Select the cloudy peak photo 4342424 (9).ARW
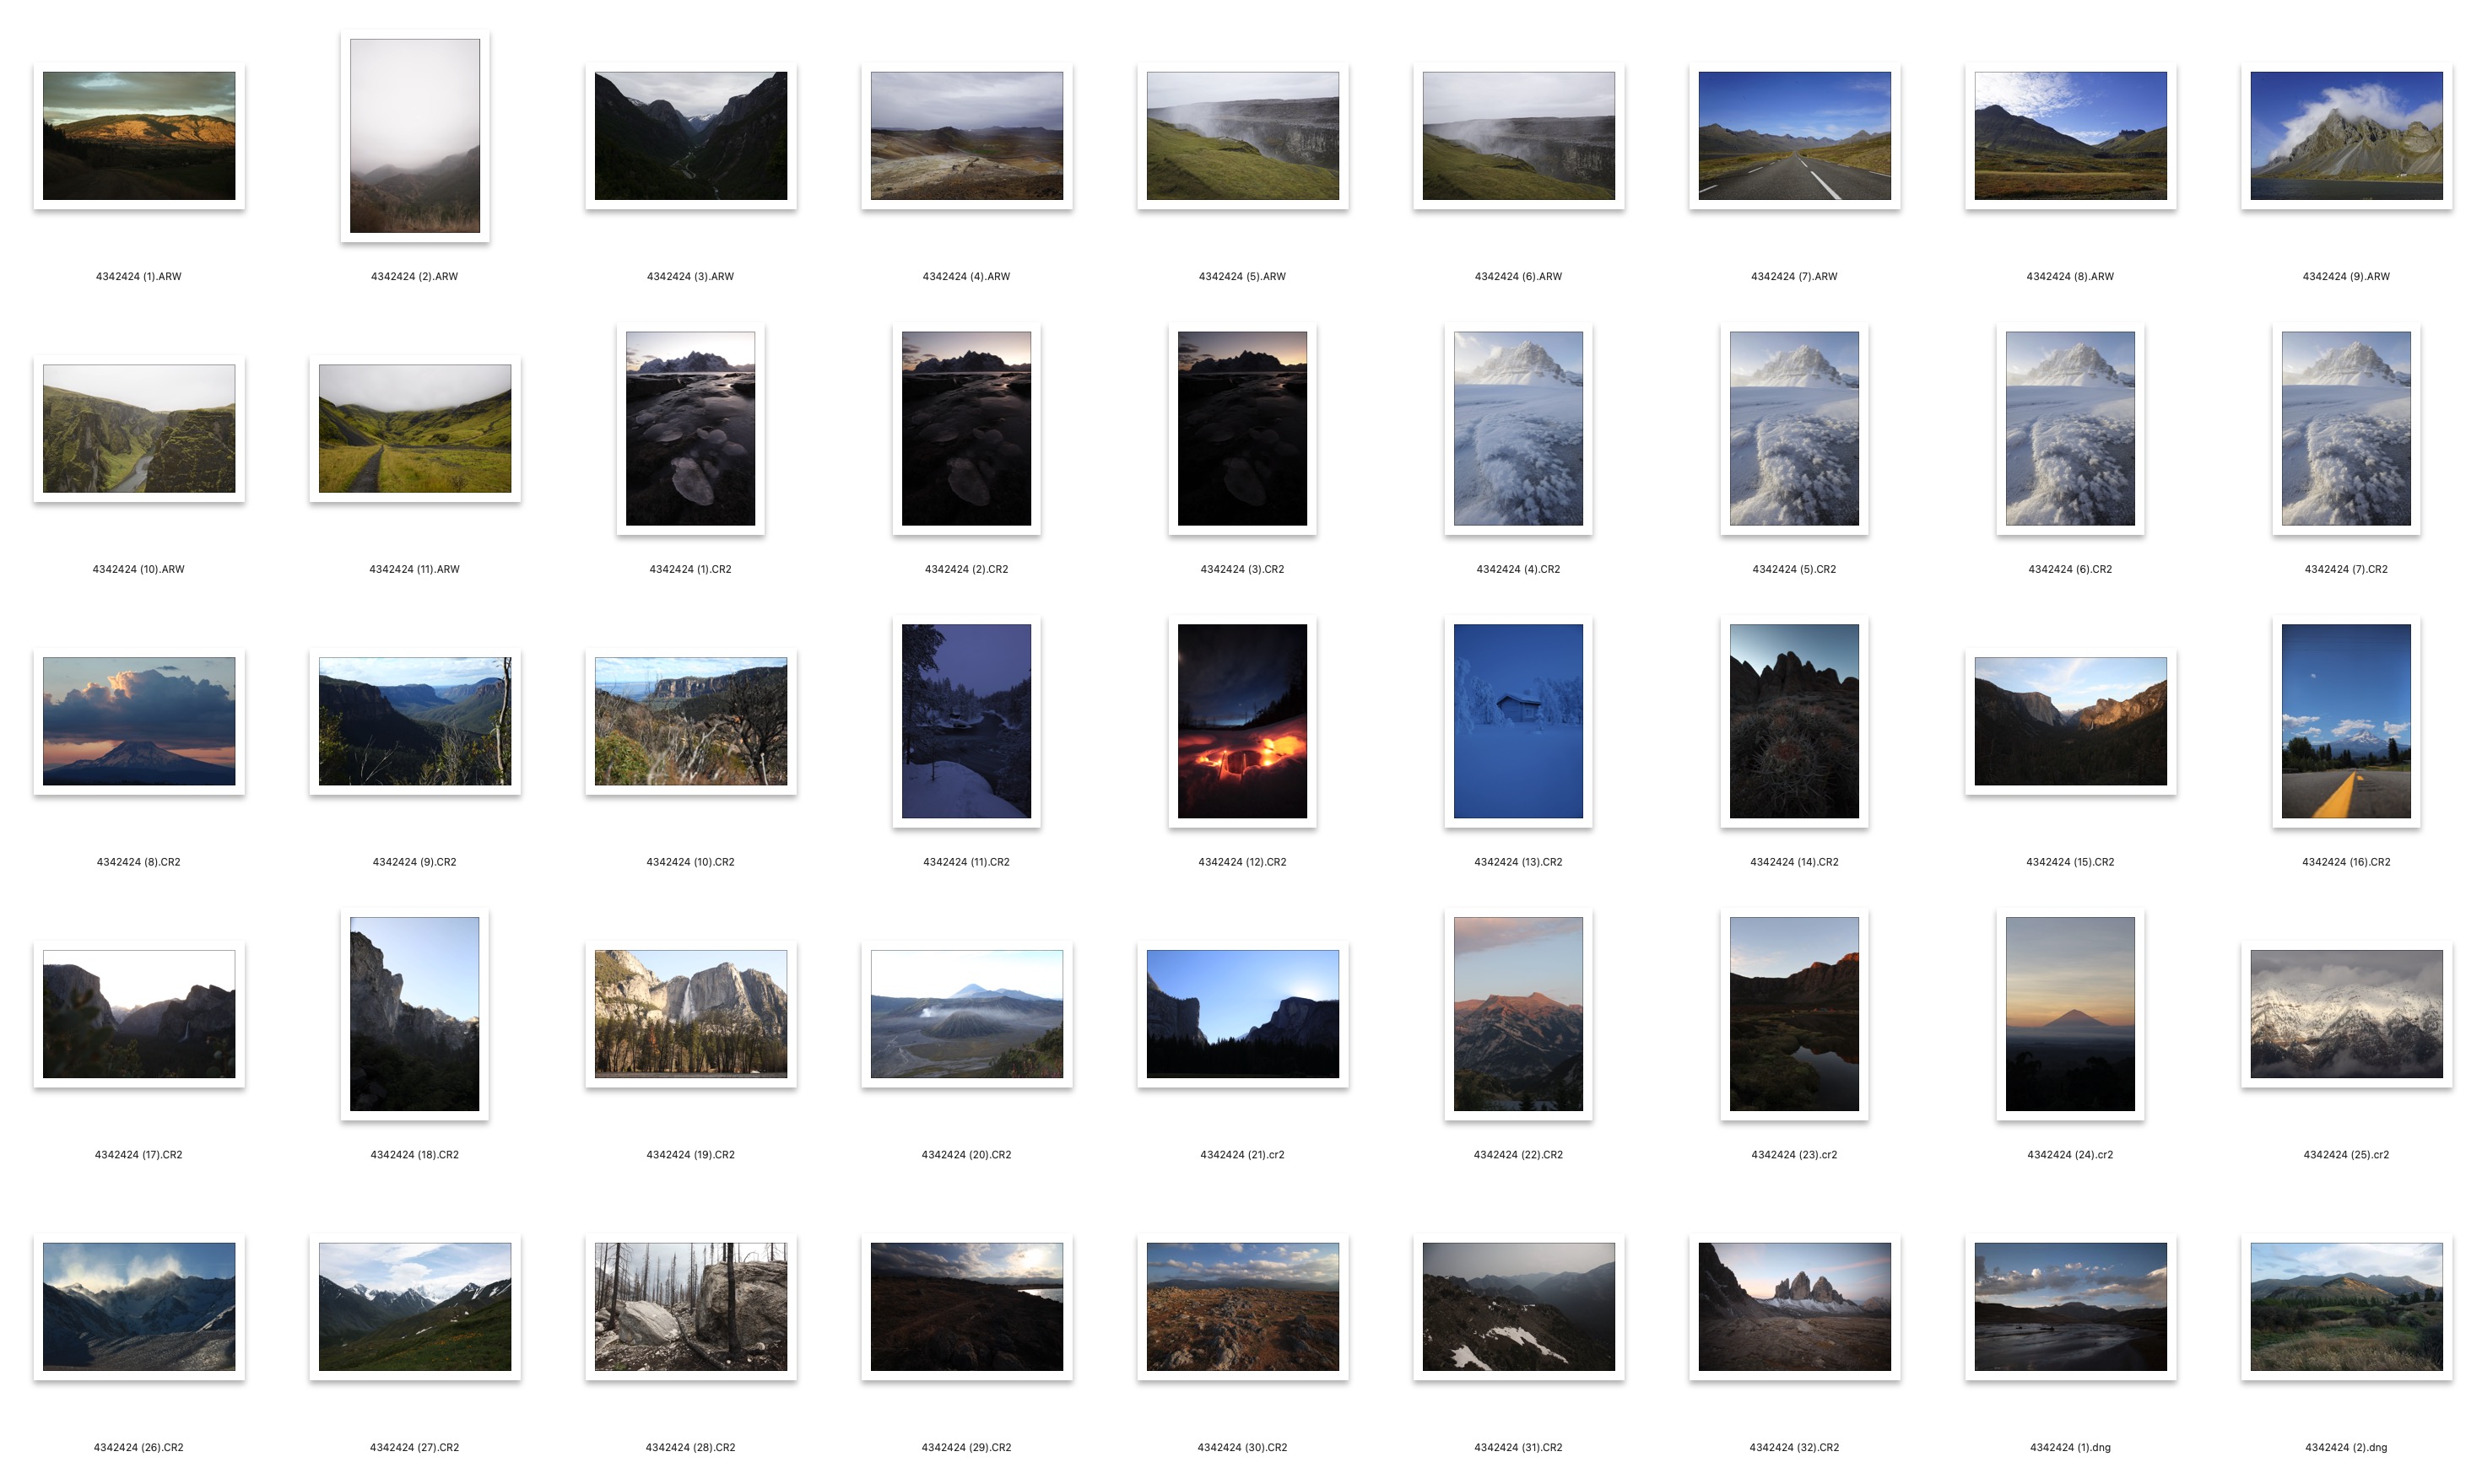Image resolution: width=2482 pixels, height=1484 pixels. coord(2346,135)
